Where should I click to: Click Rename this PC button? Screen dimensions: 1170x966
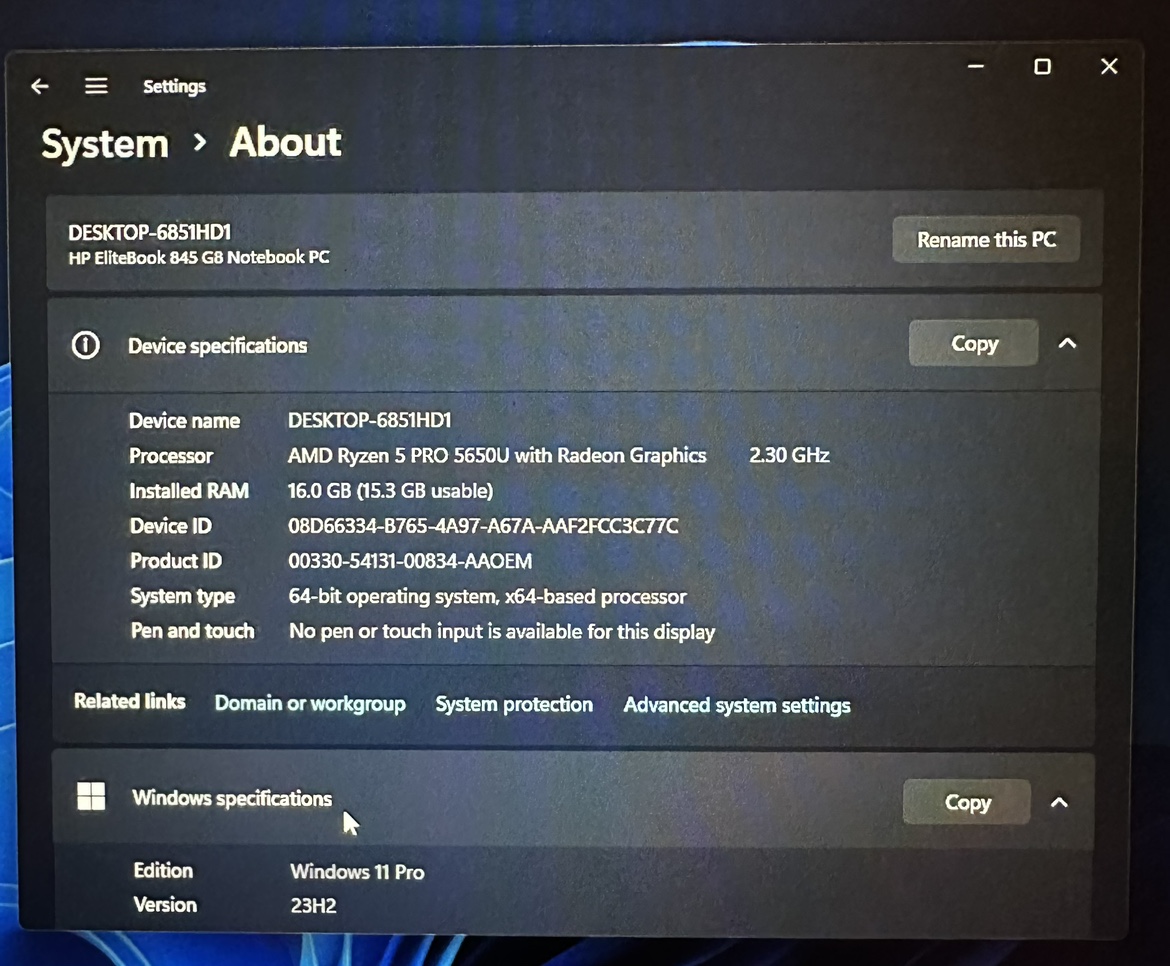tap(986, 239)
